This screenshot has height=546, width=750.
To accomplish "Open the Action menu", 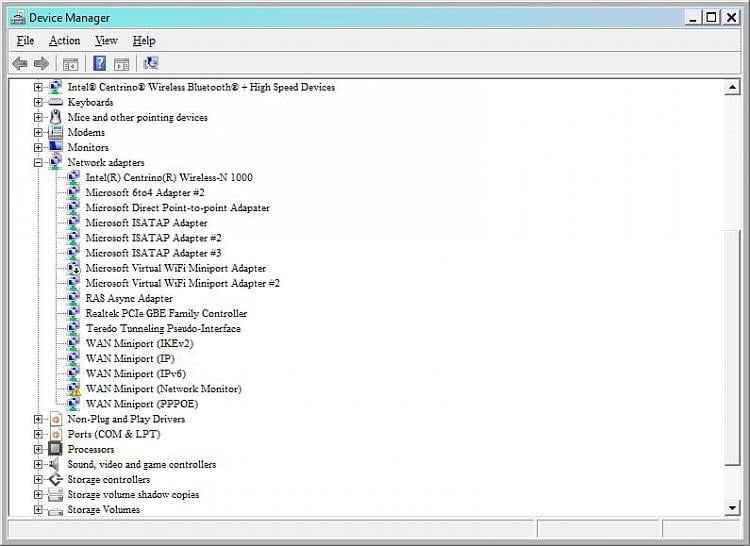I will point(65,41).
